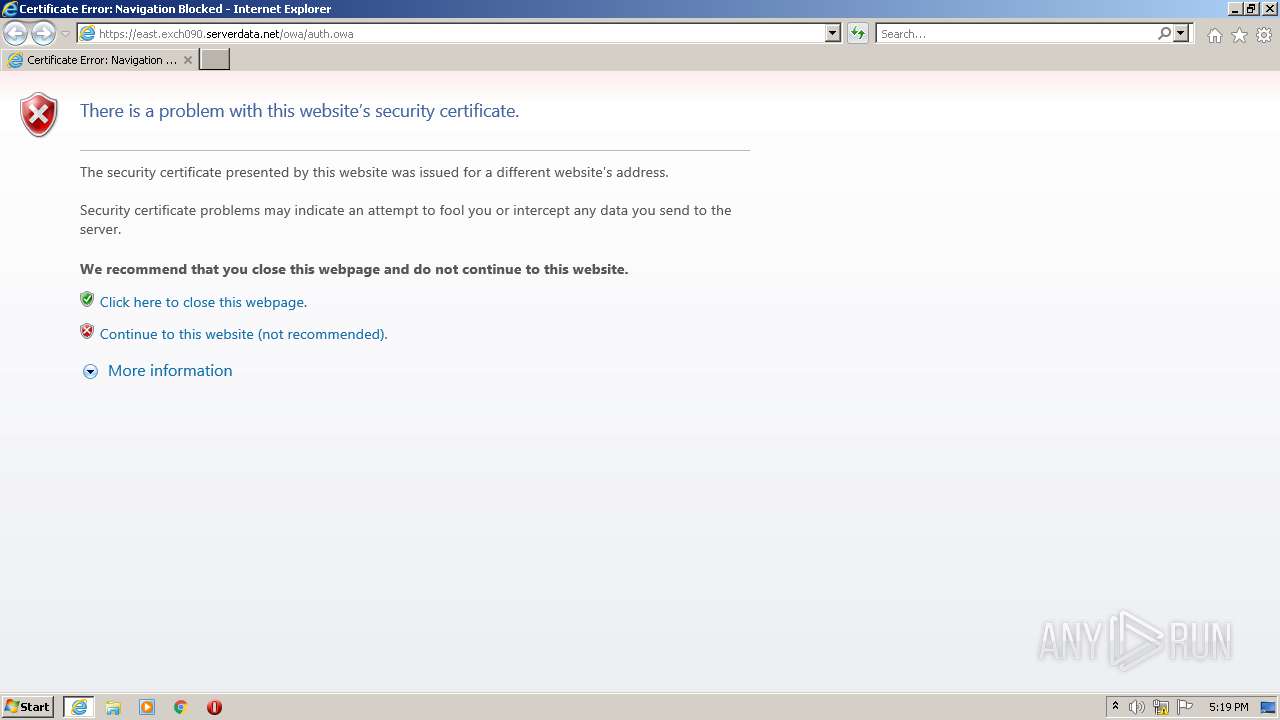Image resolution: width=1280 pixels, height=720 pixels.
Task: Click the page icon in the address bar
Action: [x=87, y=34]
